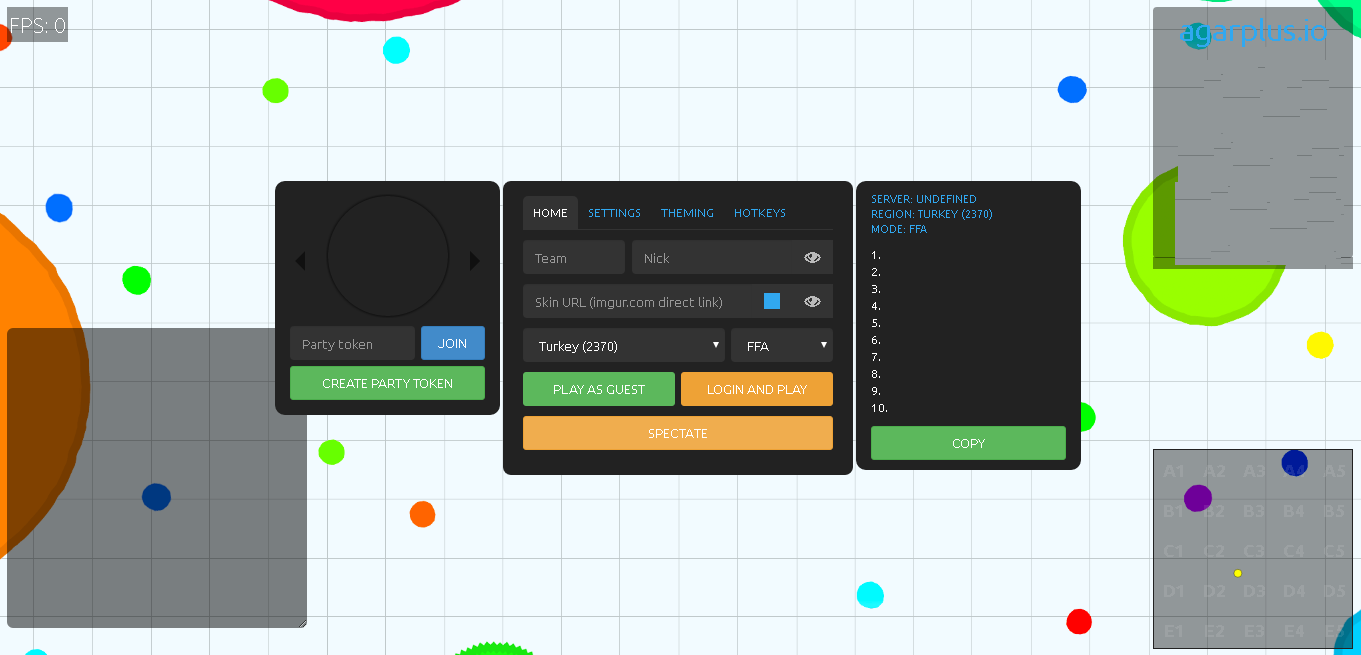The image size is (1361, 655).
Task: Toggle nick visibility eye icon
Action: pos(812,258)
